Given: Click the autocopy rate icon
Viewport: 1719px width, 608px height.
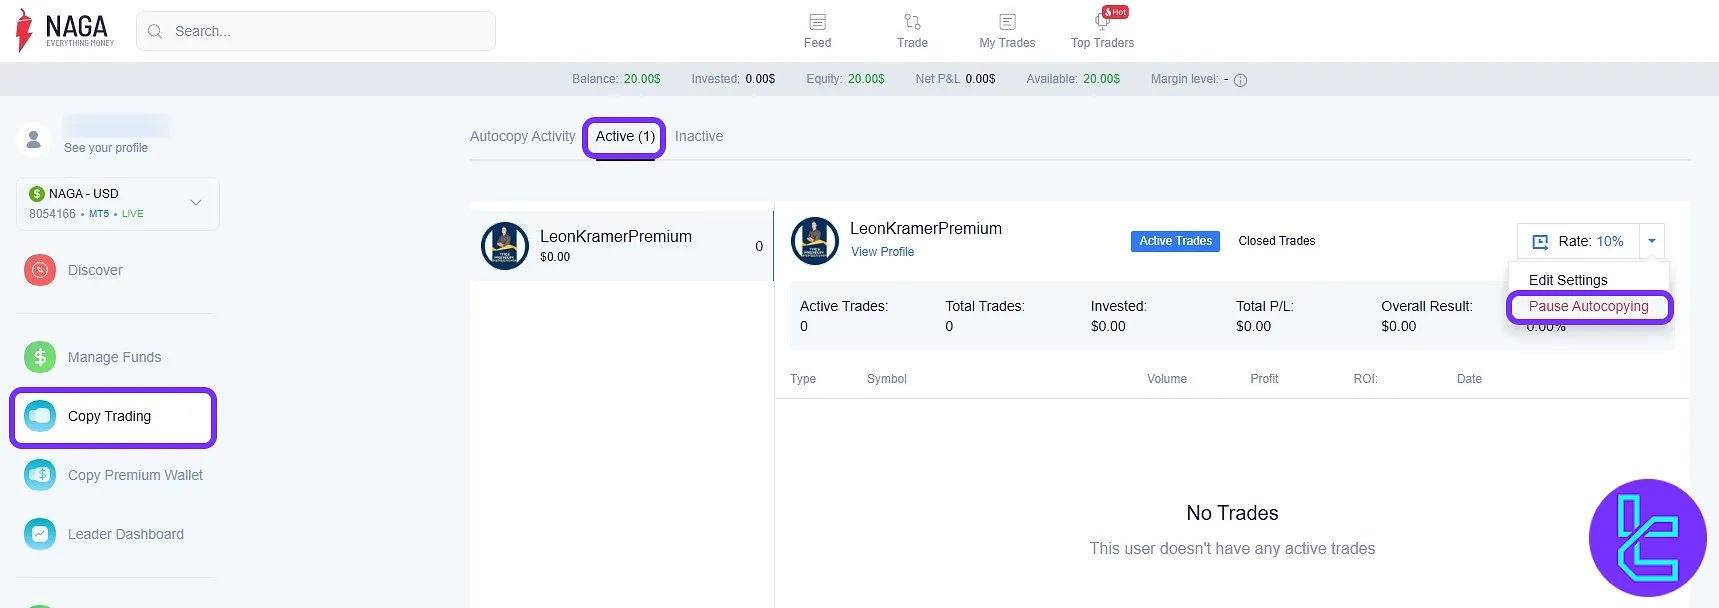Looking at the screenshot, I should (x=1540, y=242).
